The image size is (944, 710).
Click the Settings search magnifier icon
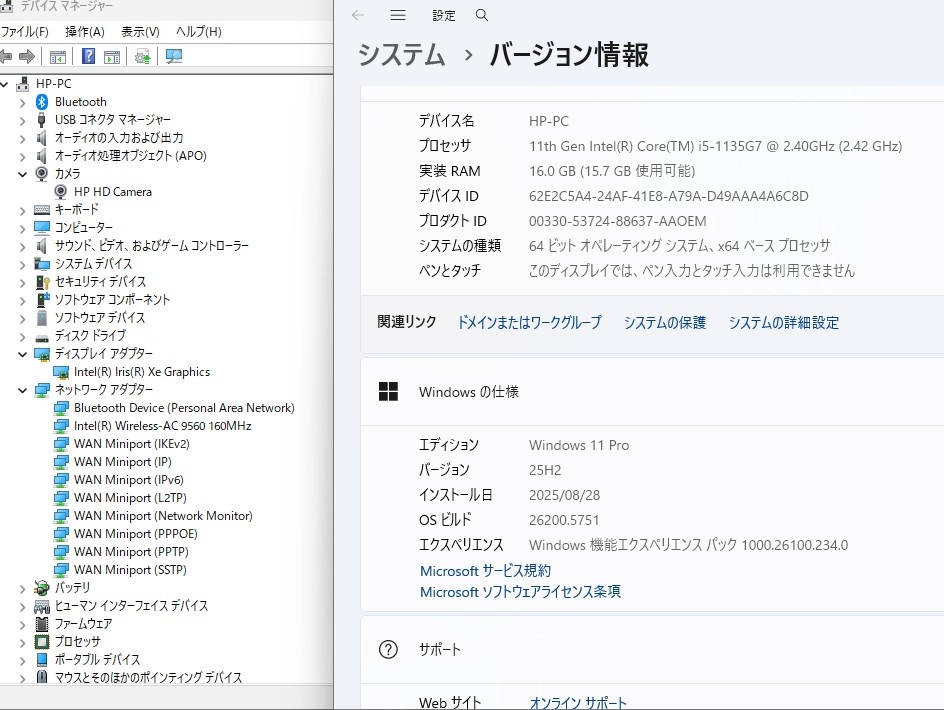(482, 15)
